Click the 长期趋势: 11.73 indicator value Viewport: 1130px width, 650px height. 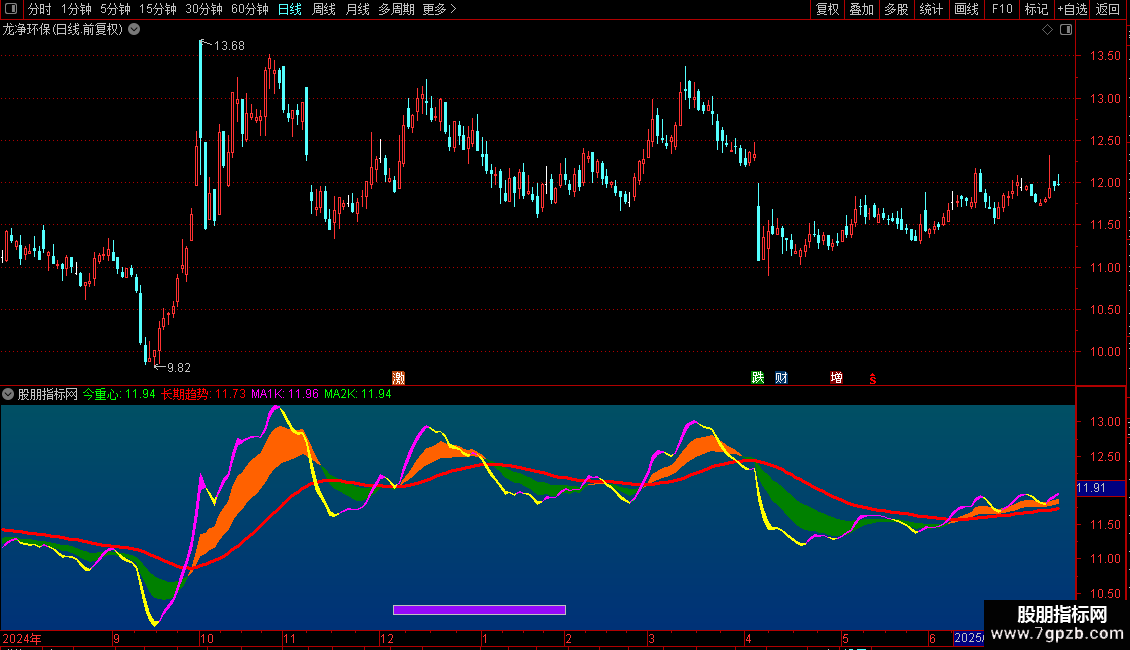(203, 394)
